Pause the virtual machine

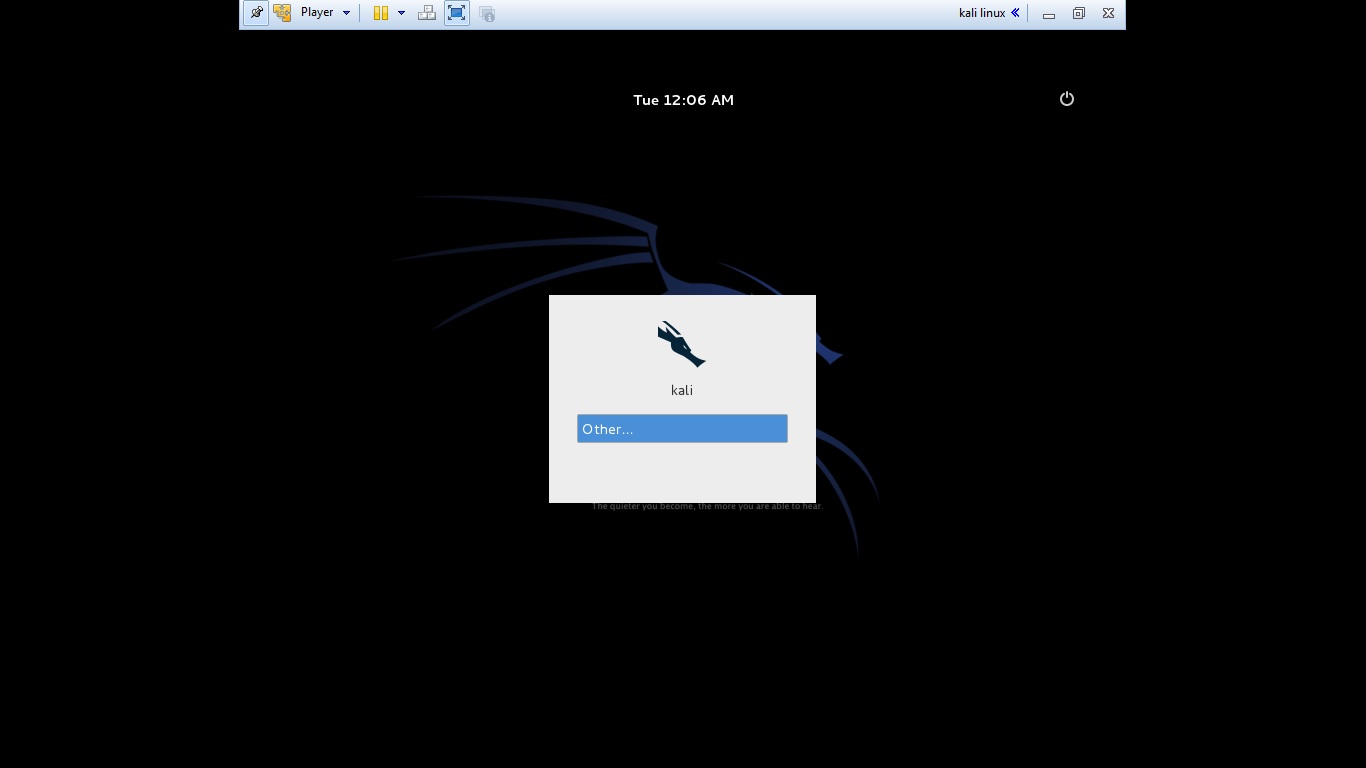381,13
